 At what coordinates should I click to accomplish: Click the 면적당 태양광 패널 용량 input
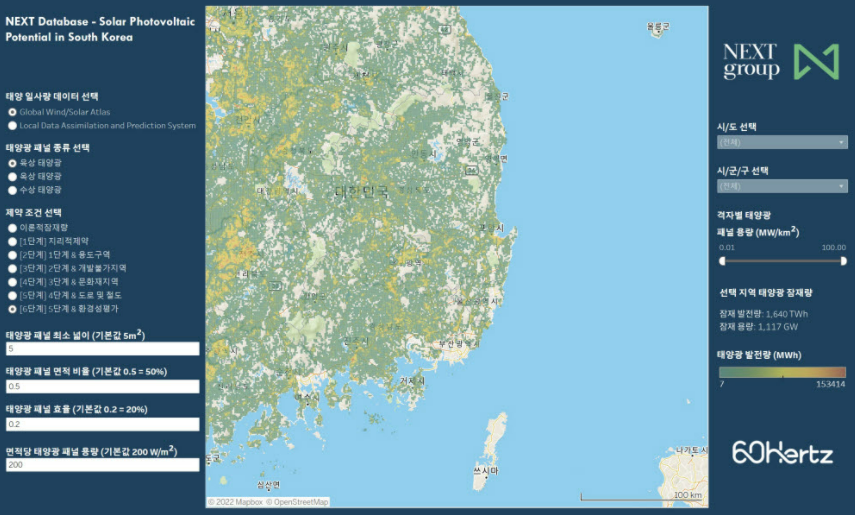pos(103,465)
